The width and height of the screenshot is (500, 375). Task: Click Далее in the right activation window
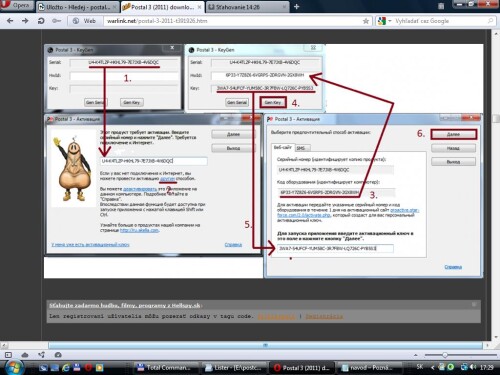453,134
